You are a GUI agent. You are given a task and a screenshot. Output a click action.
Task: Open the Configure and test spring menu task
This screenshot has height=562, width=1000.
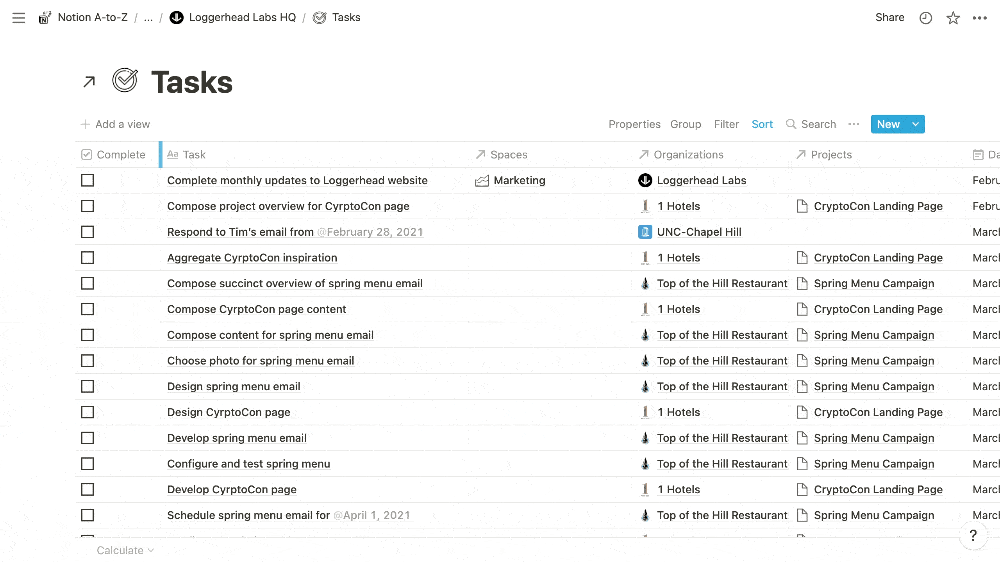[x=249, y=464]
